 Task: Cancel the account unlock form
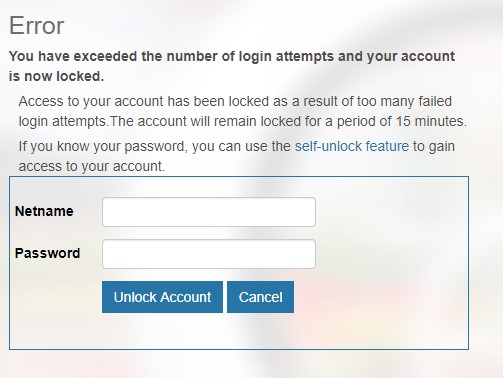coord(260,297)
